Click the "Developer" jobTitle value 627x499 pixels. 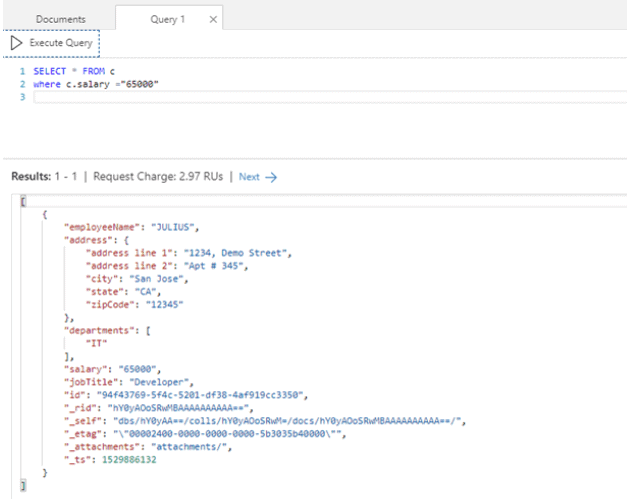159,382
